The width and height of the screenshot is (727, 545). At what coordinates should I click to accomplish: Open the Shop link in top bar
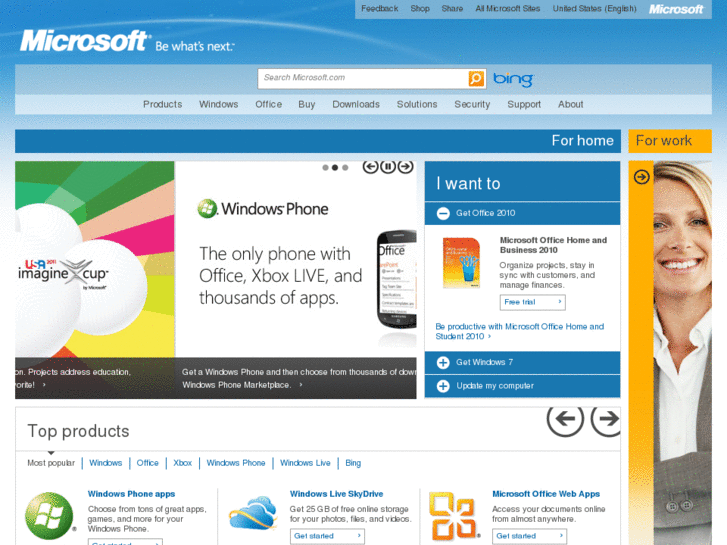(x=420, y=9)
